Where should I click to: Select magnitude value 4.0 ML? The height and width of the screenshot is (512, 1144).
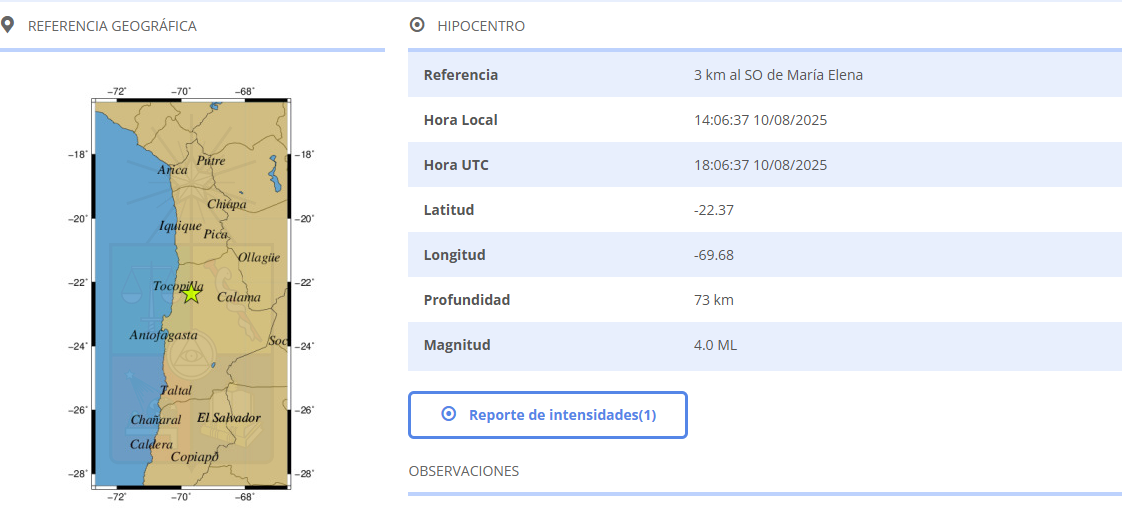coord(716,345)
